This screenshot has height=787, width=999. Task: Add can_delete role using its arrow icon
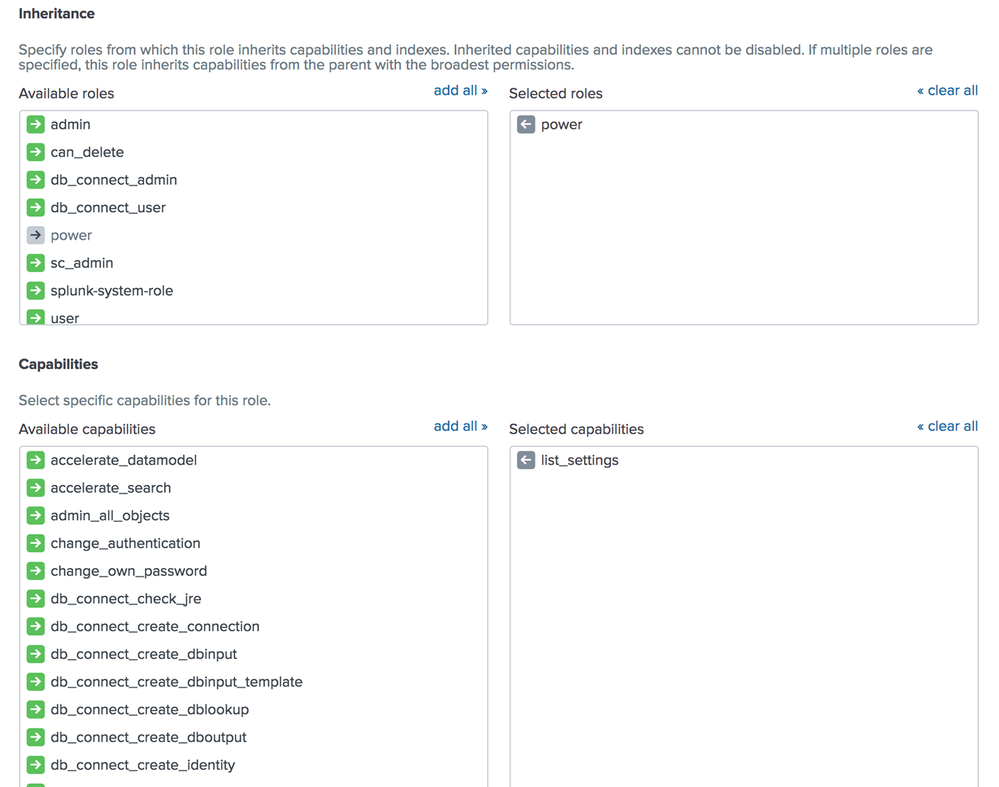(36, 153)
